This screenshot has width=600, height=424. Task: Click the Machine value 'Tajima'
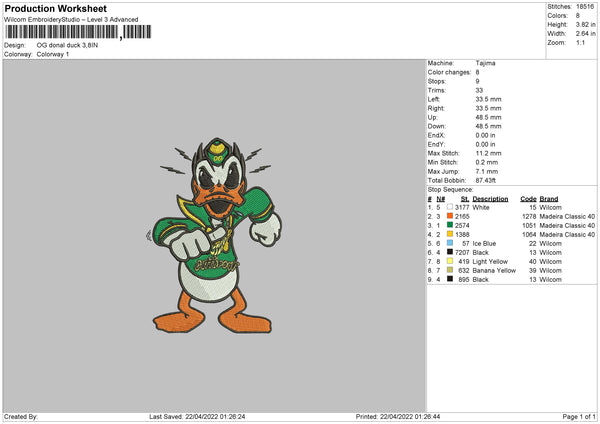(x=485, y=63)
